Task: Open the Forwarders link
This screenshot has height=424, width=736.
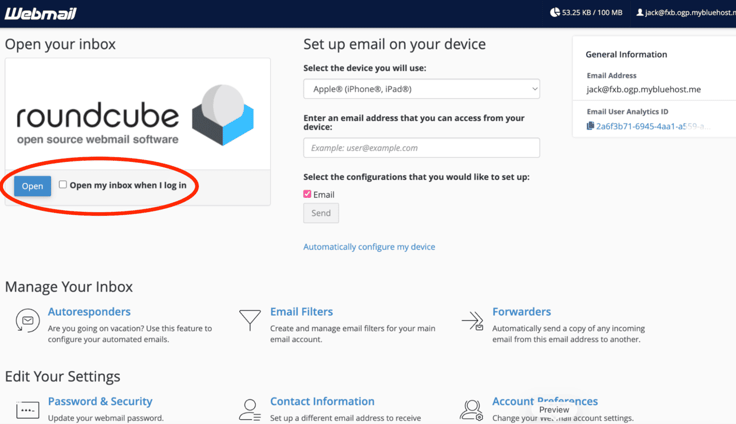Action: click(521, 311)
